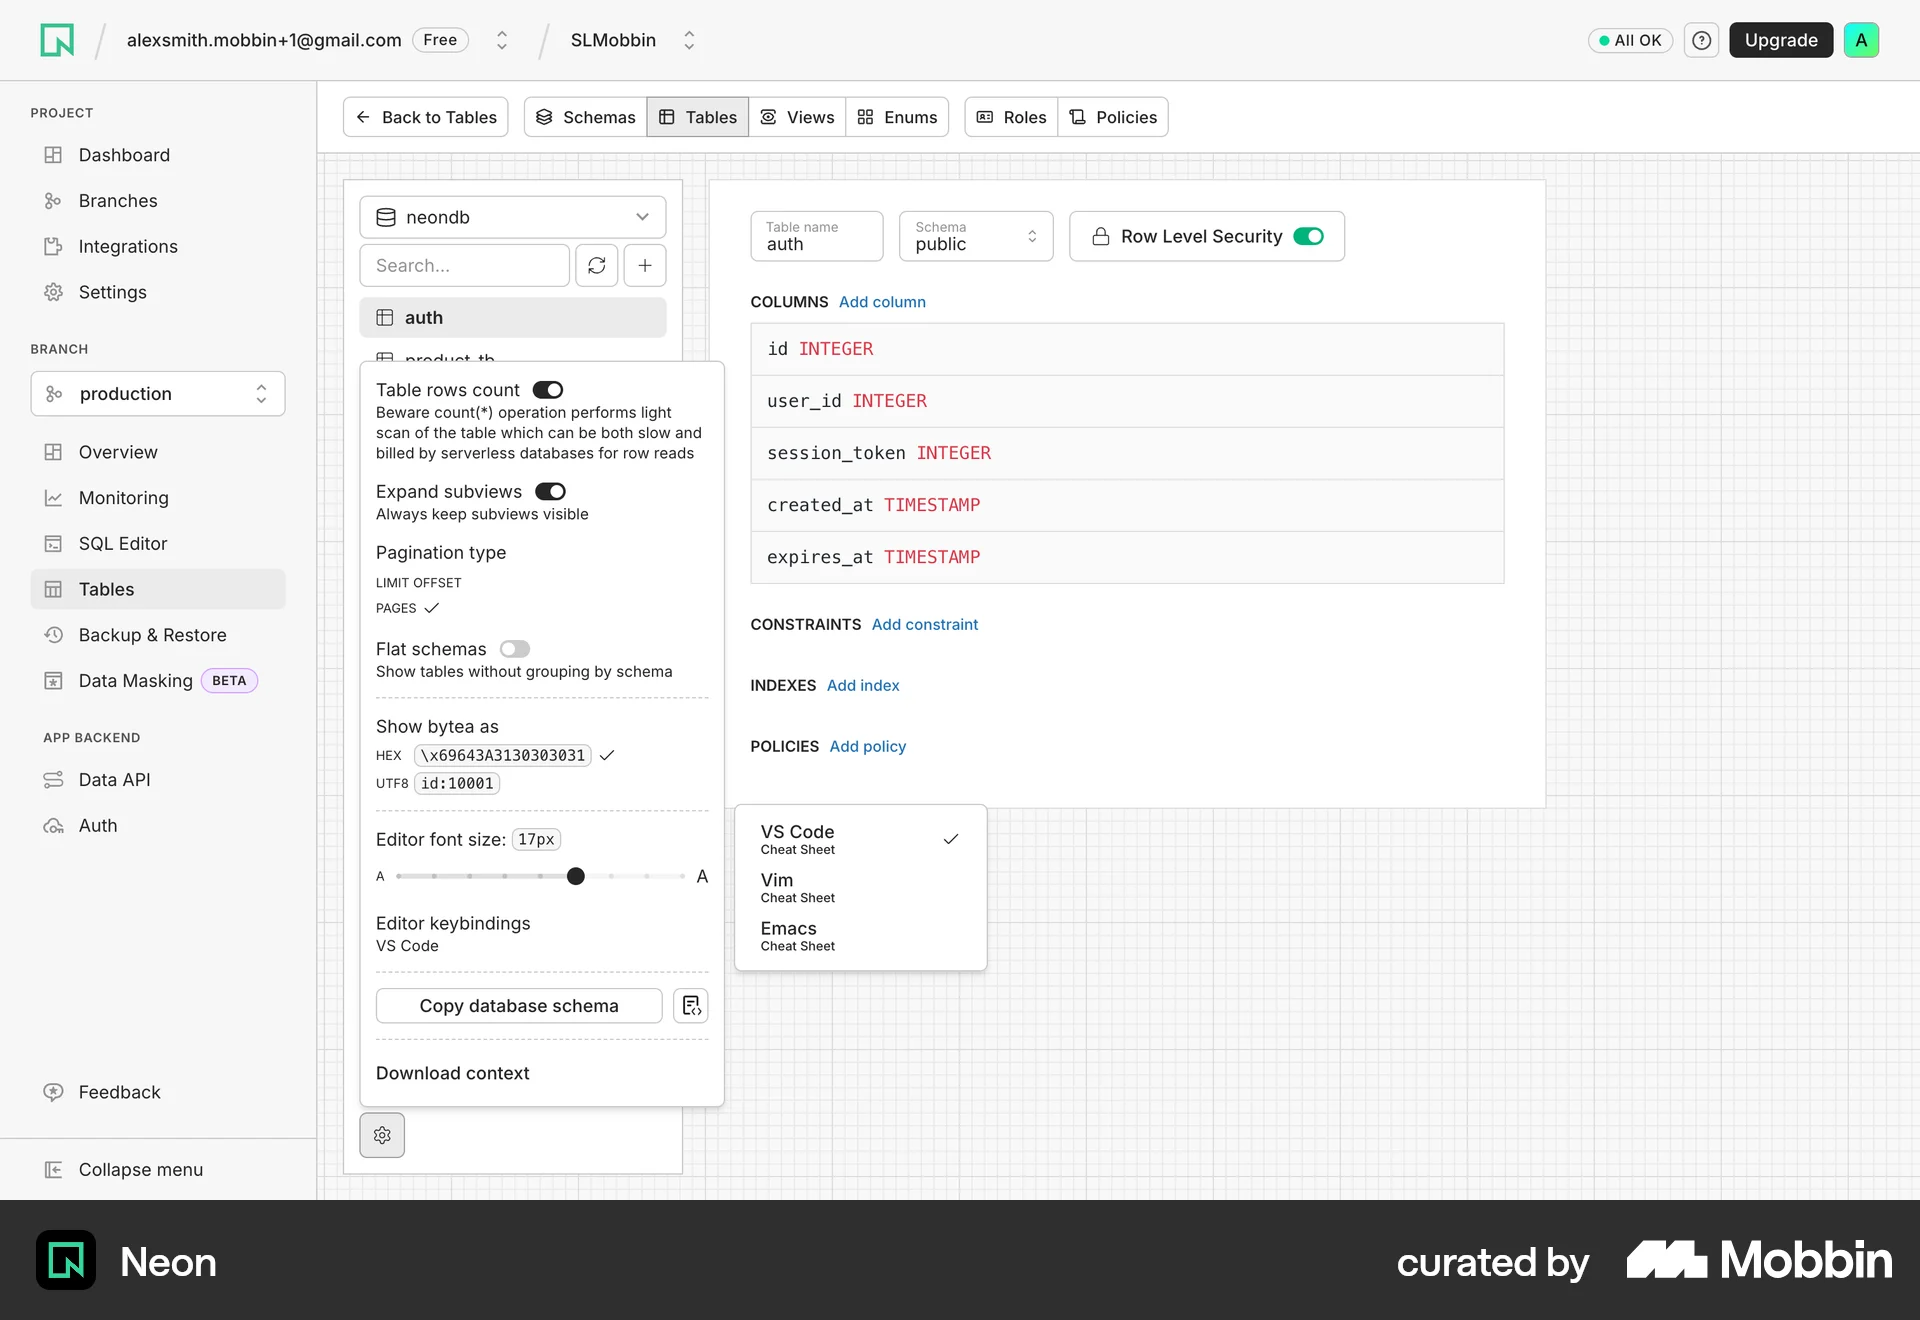
Task: Choose Vim keybindings option
Action: [860, 888]
